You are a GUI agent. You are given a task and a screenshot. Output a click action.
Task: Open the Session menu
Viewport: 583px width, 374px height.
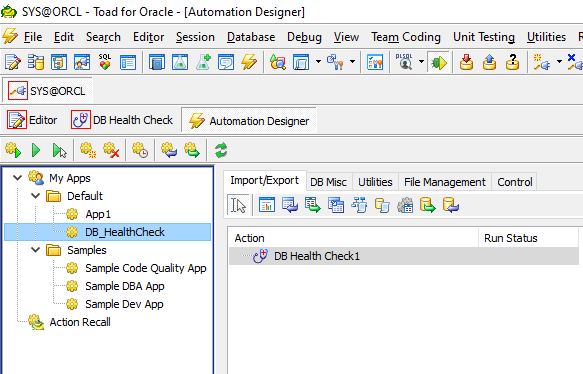pyautogui.click(x=195, y=37)
